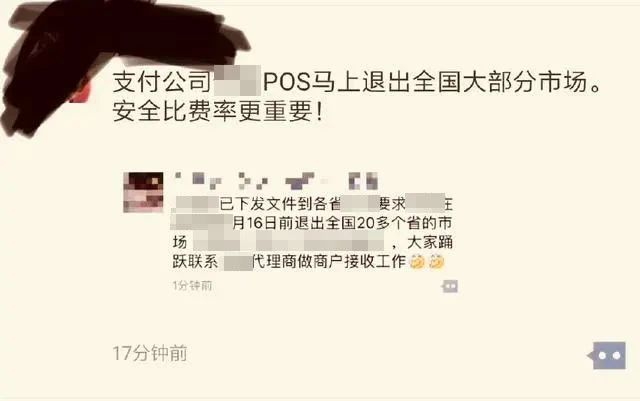The image size is (640, 401).
Task: Tap the small comment icon beside 1分钟前
Action: (x=450, y=286)
